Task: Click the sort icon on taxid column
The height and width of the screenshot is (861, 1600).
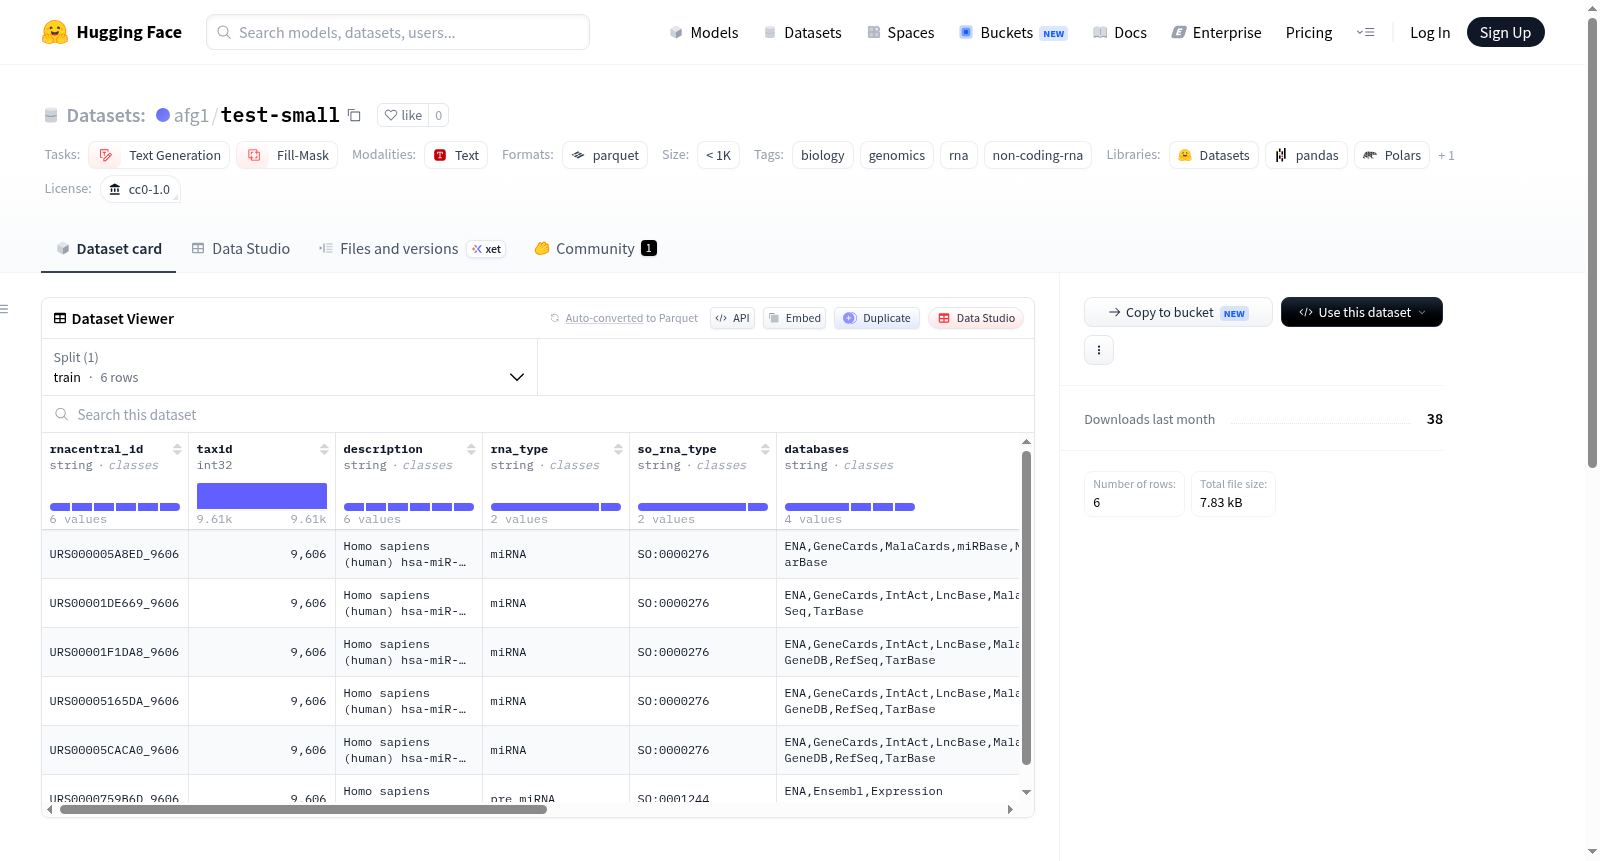Action: pyautogui.click(x=324, y=449)
